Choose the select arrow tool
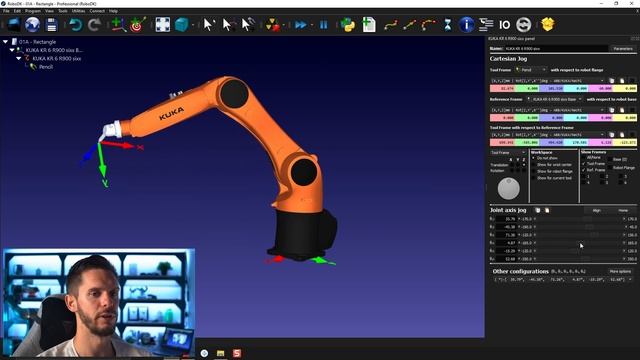The image size is (640, 360). pos(208,25)
